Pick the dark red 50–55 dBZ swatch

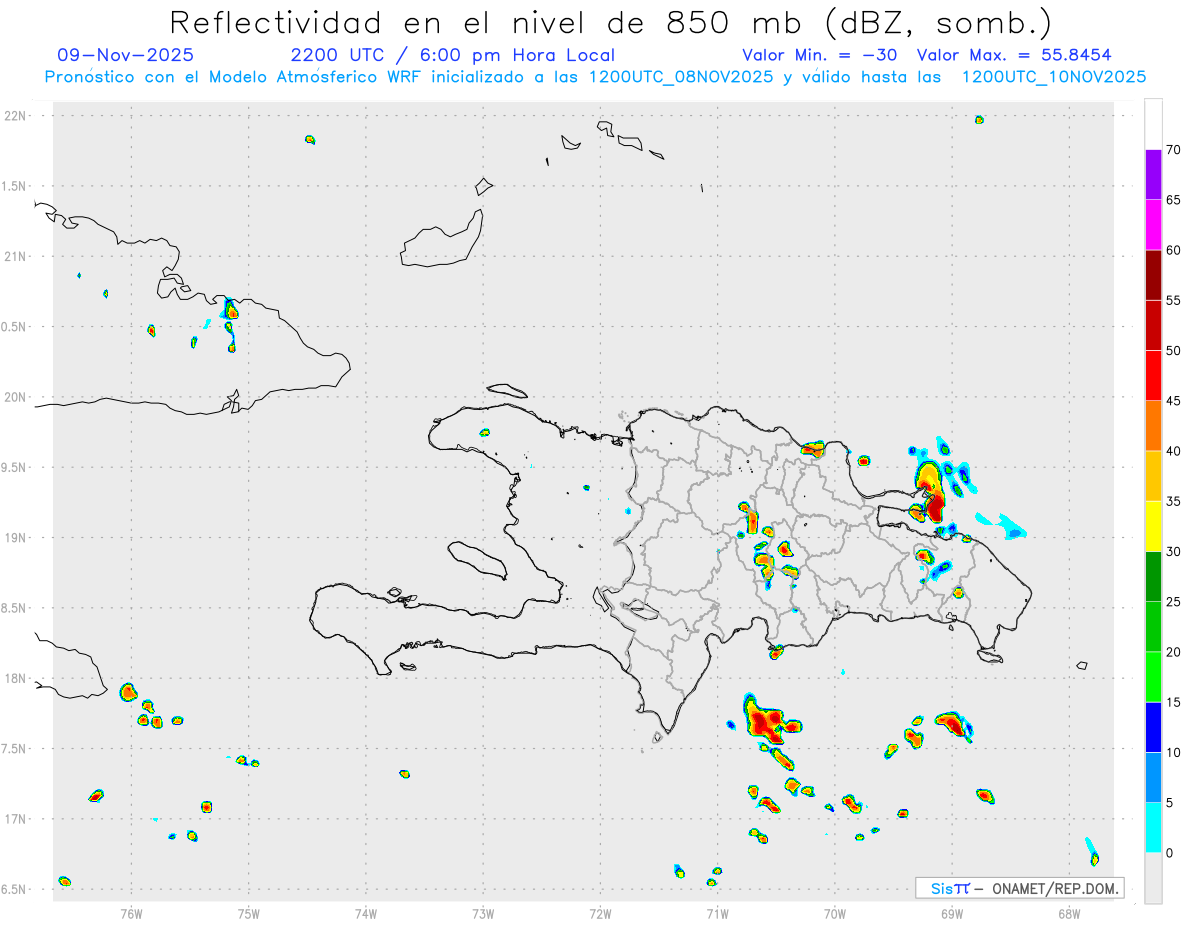point(1153,325)
